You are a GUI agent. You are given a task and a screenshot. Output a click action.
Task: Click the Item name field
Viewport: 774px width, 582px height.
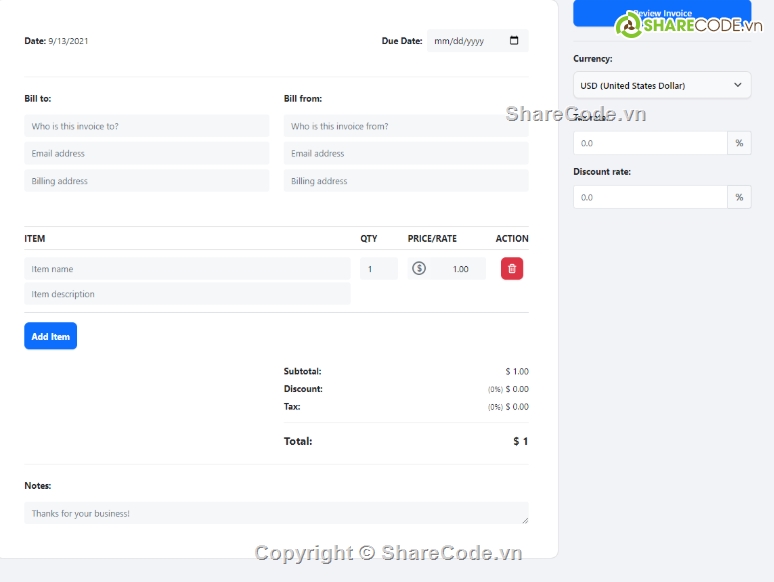click(x=187, y=269)
